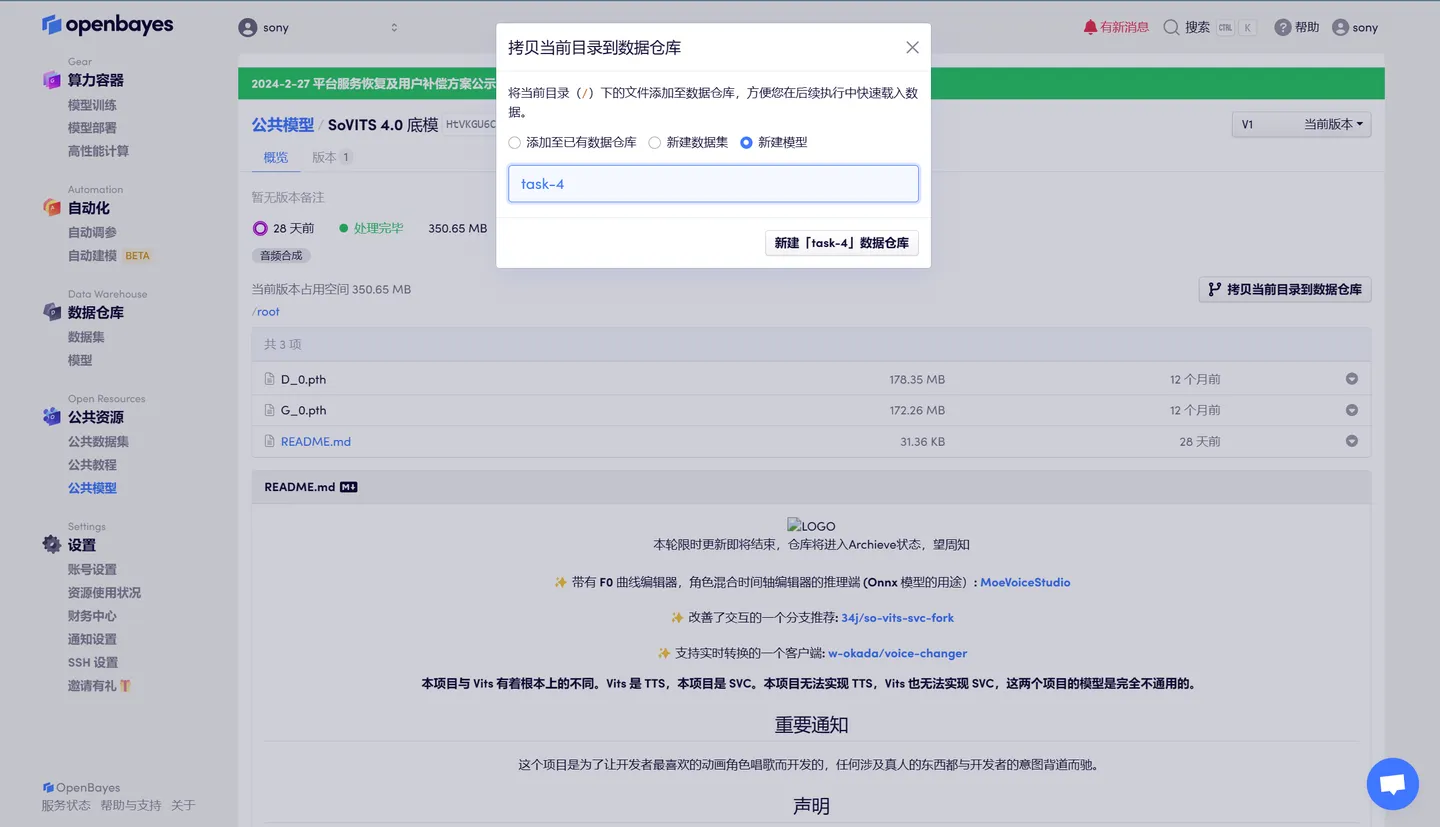Click the 新建「task-4」数据仓库 button

point(841,242)
